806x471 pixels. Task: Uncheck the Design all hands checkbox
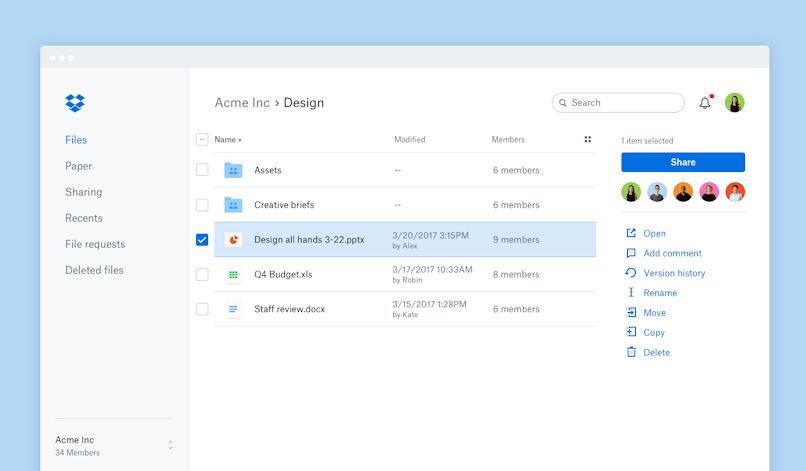click(202, 240)
